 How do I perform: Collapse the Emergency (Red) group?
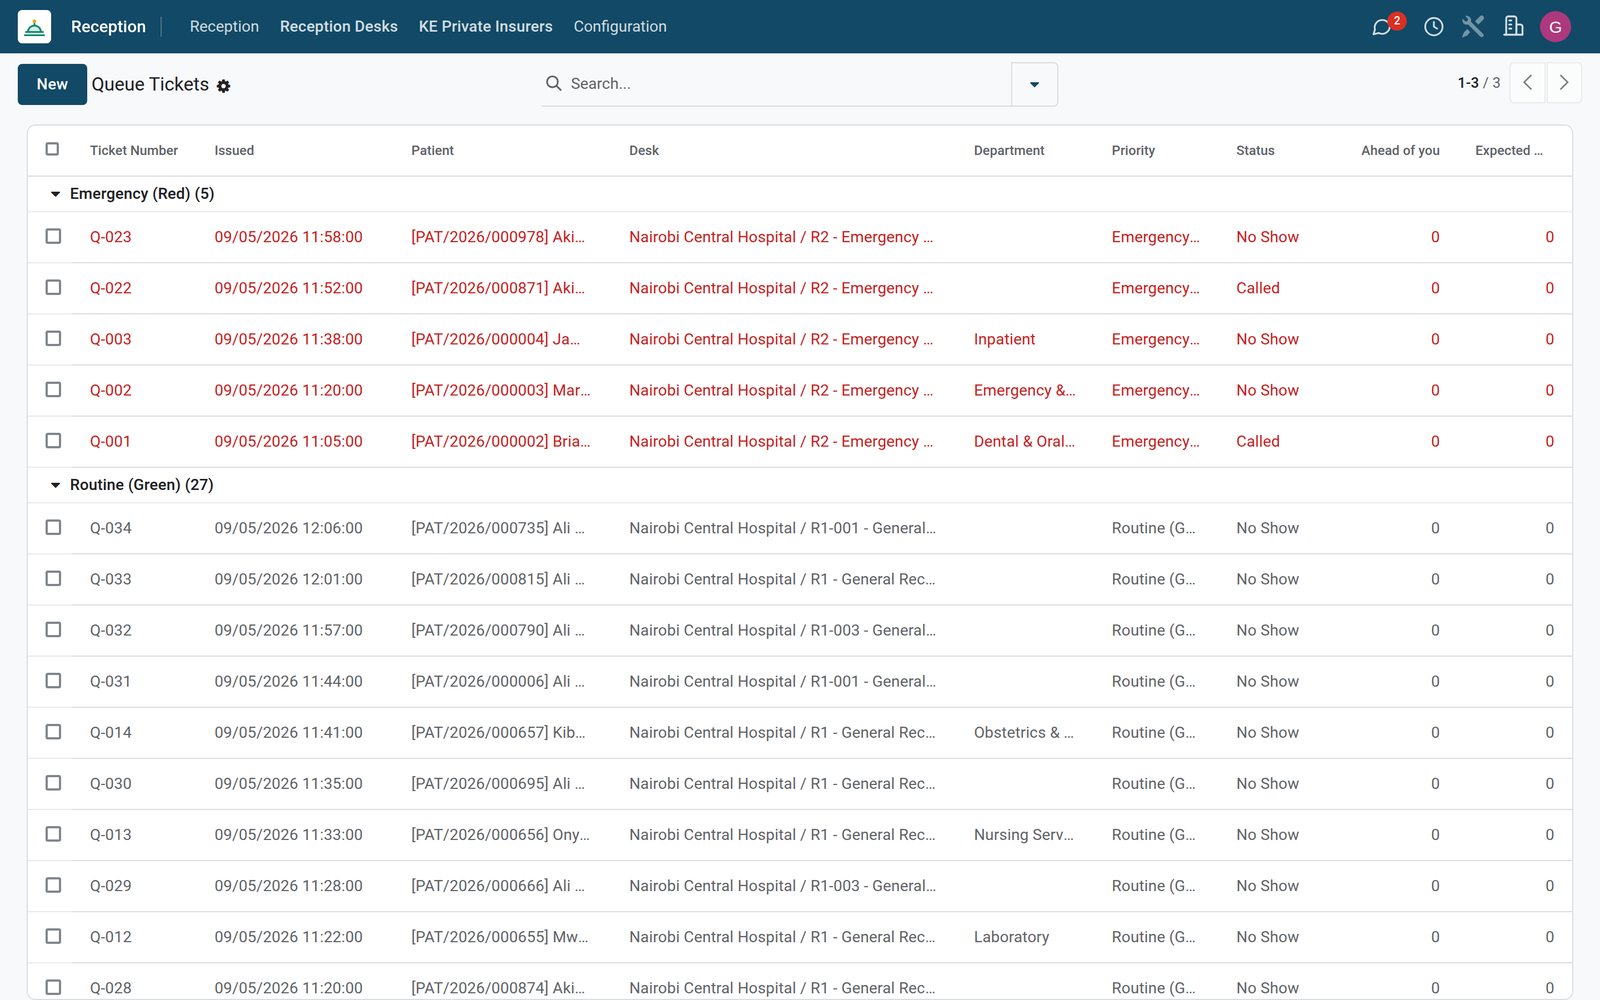tap(56, 194)
